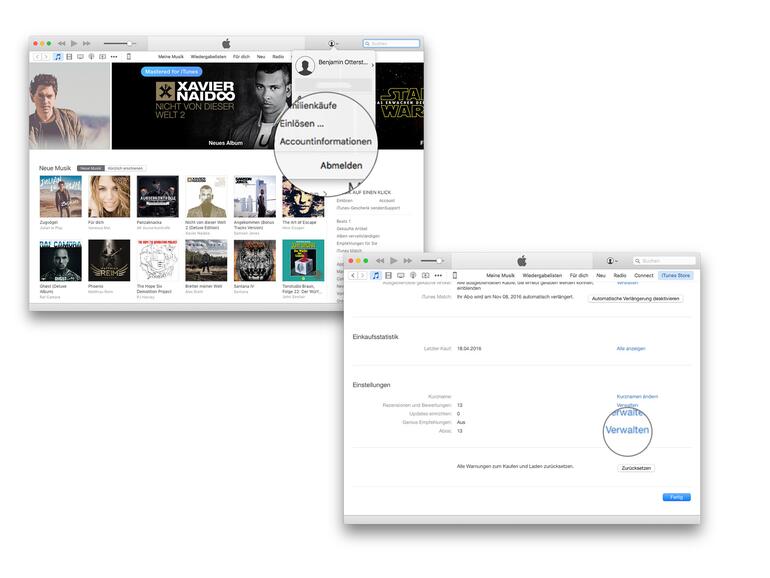The height and width of the screenshot is (578, 770).
Task: Open Xavier Naidoo album banner
Action: (203, 106)
